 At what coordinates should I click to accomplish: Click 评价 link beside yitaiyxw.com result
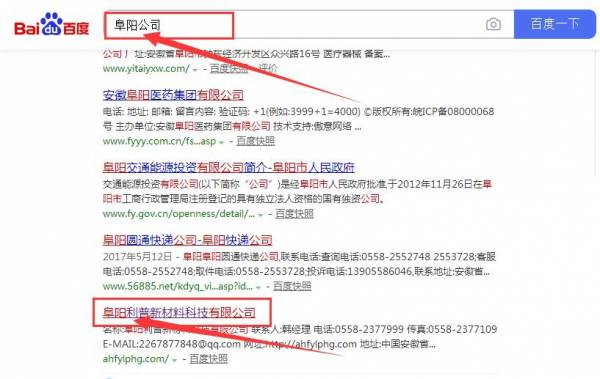click(267, 69)
